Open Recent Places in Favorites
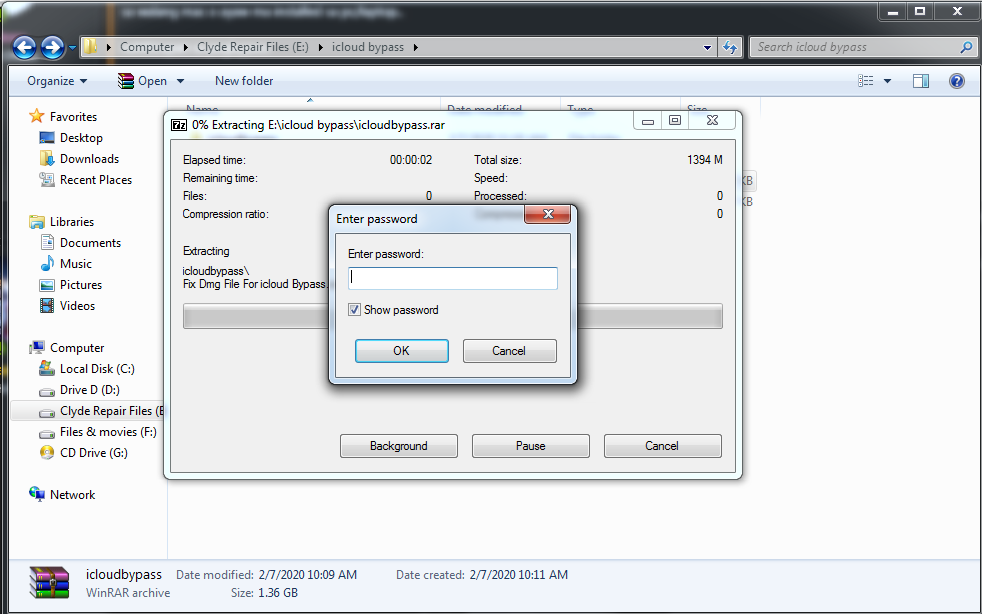 [x=96, y=180]
